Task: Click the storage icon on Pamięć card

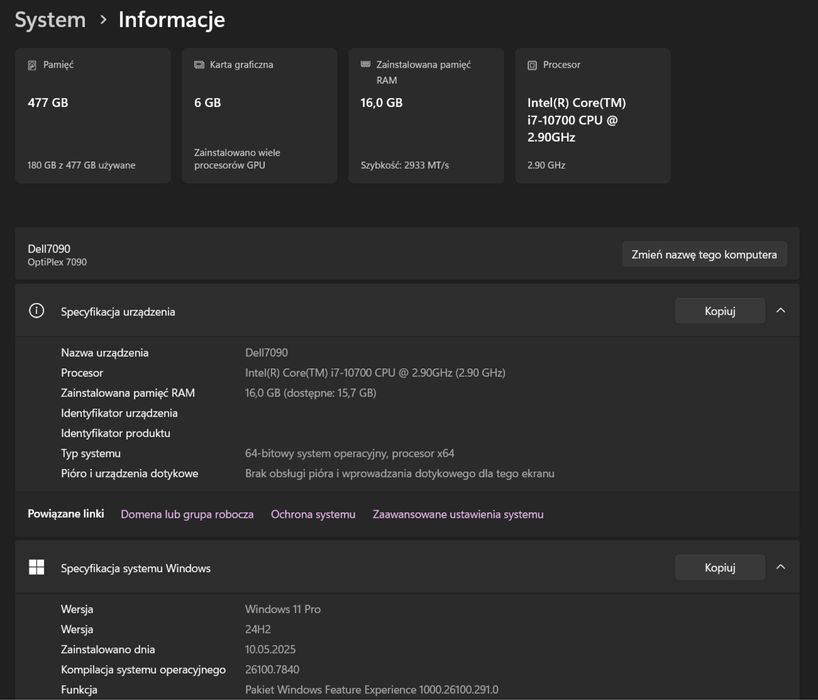Action: [32, 65]
